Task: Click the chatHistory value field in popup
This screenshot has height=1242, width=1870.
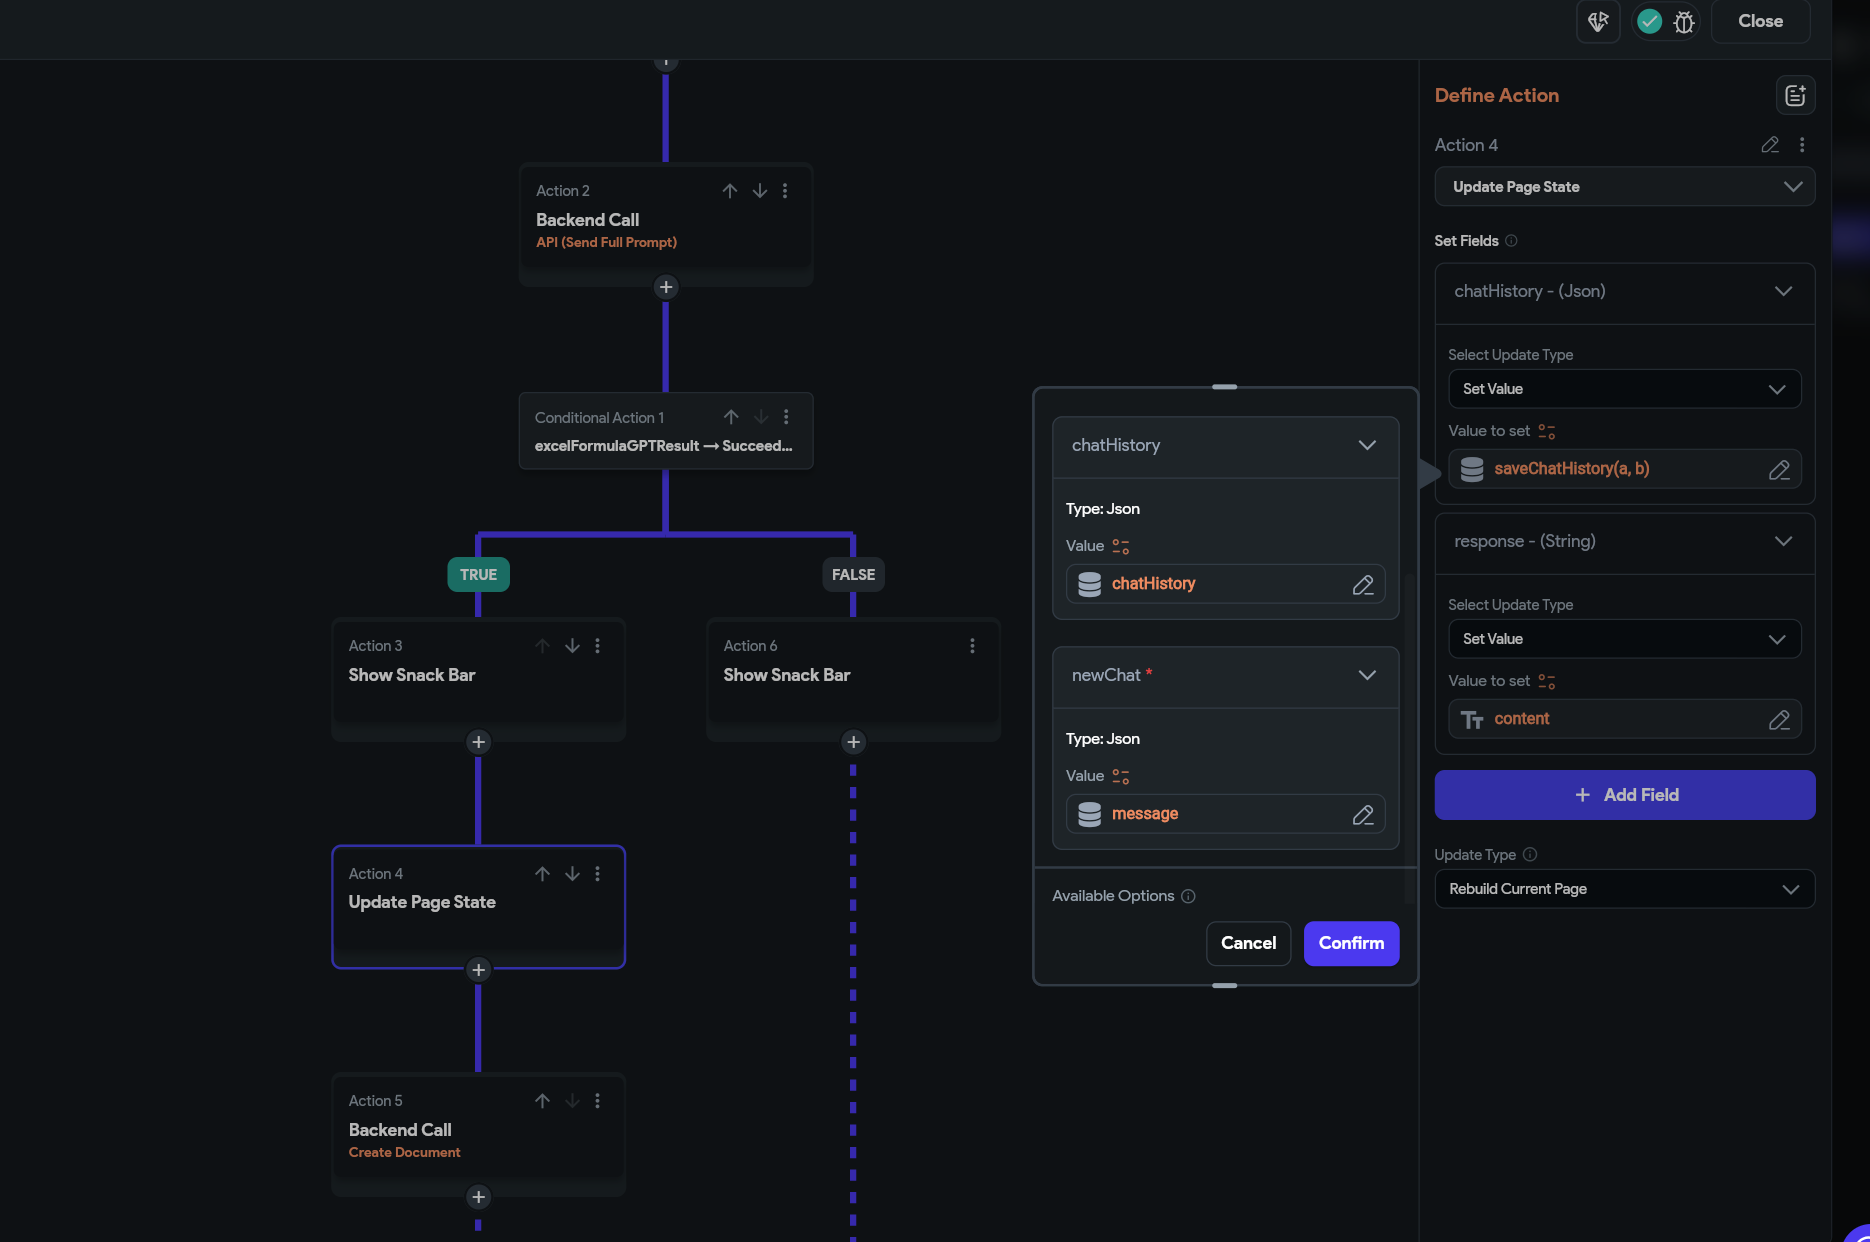Action: click(1225, 584)
